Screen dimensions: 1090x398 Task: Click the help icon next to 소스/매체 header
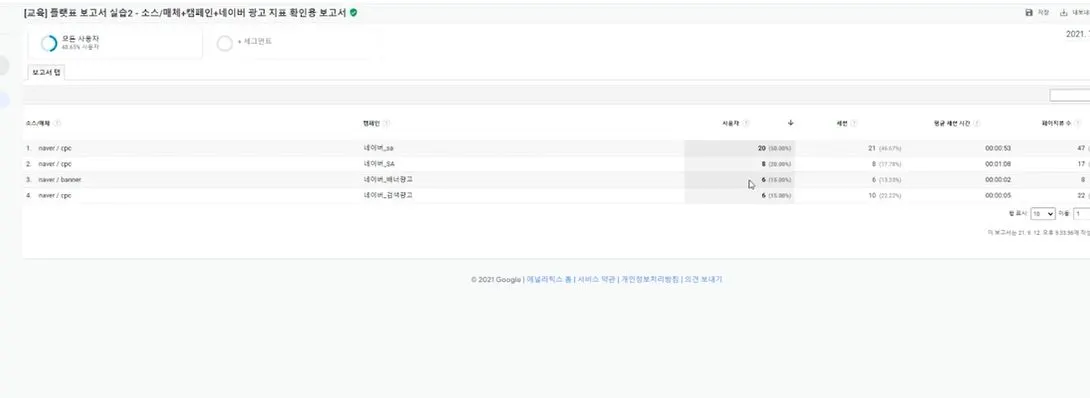[x=58, y=123]
